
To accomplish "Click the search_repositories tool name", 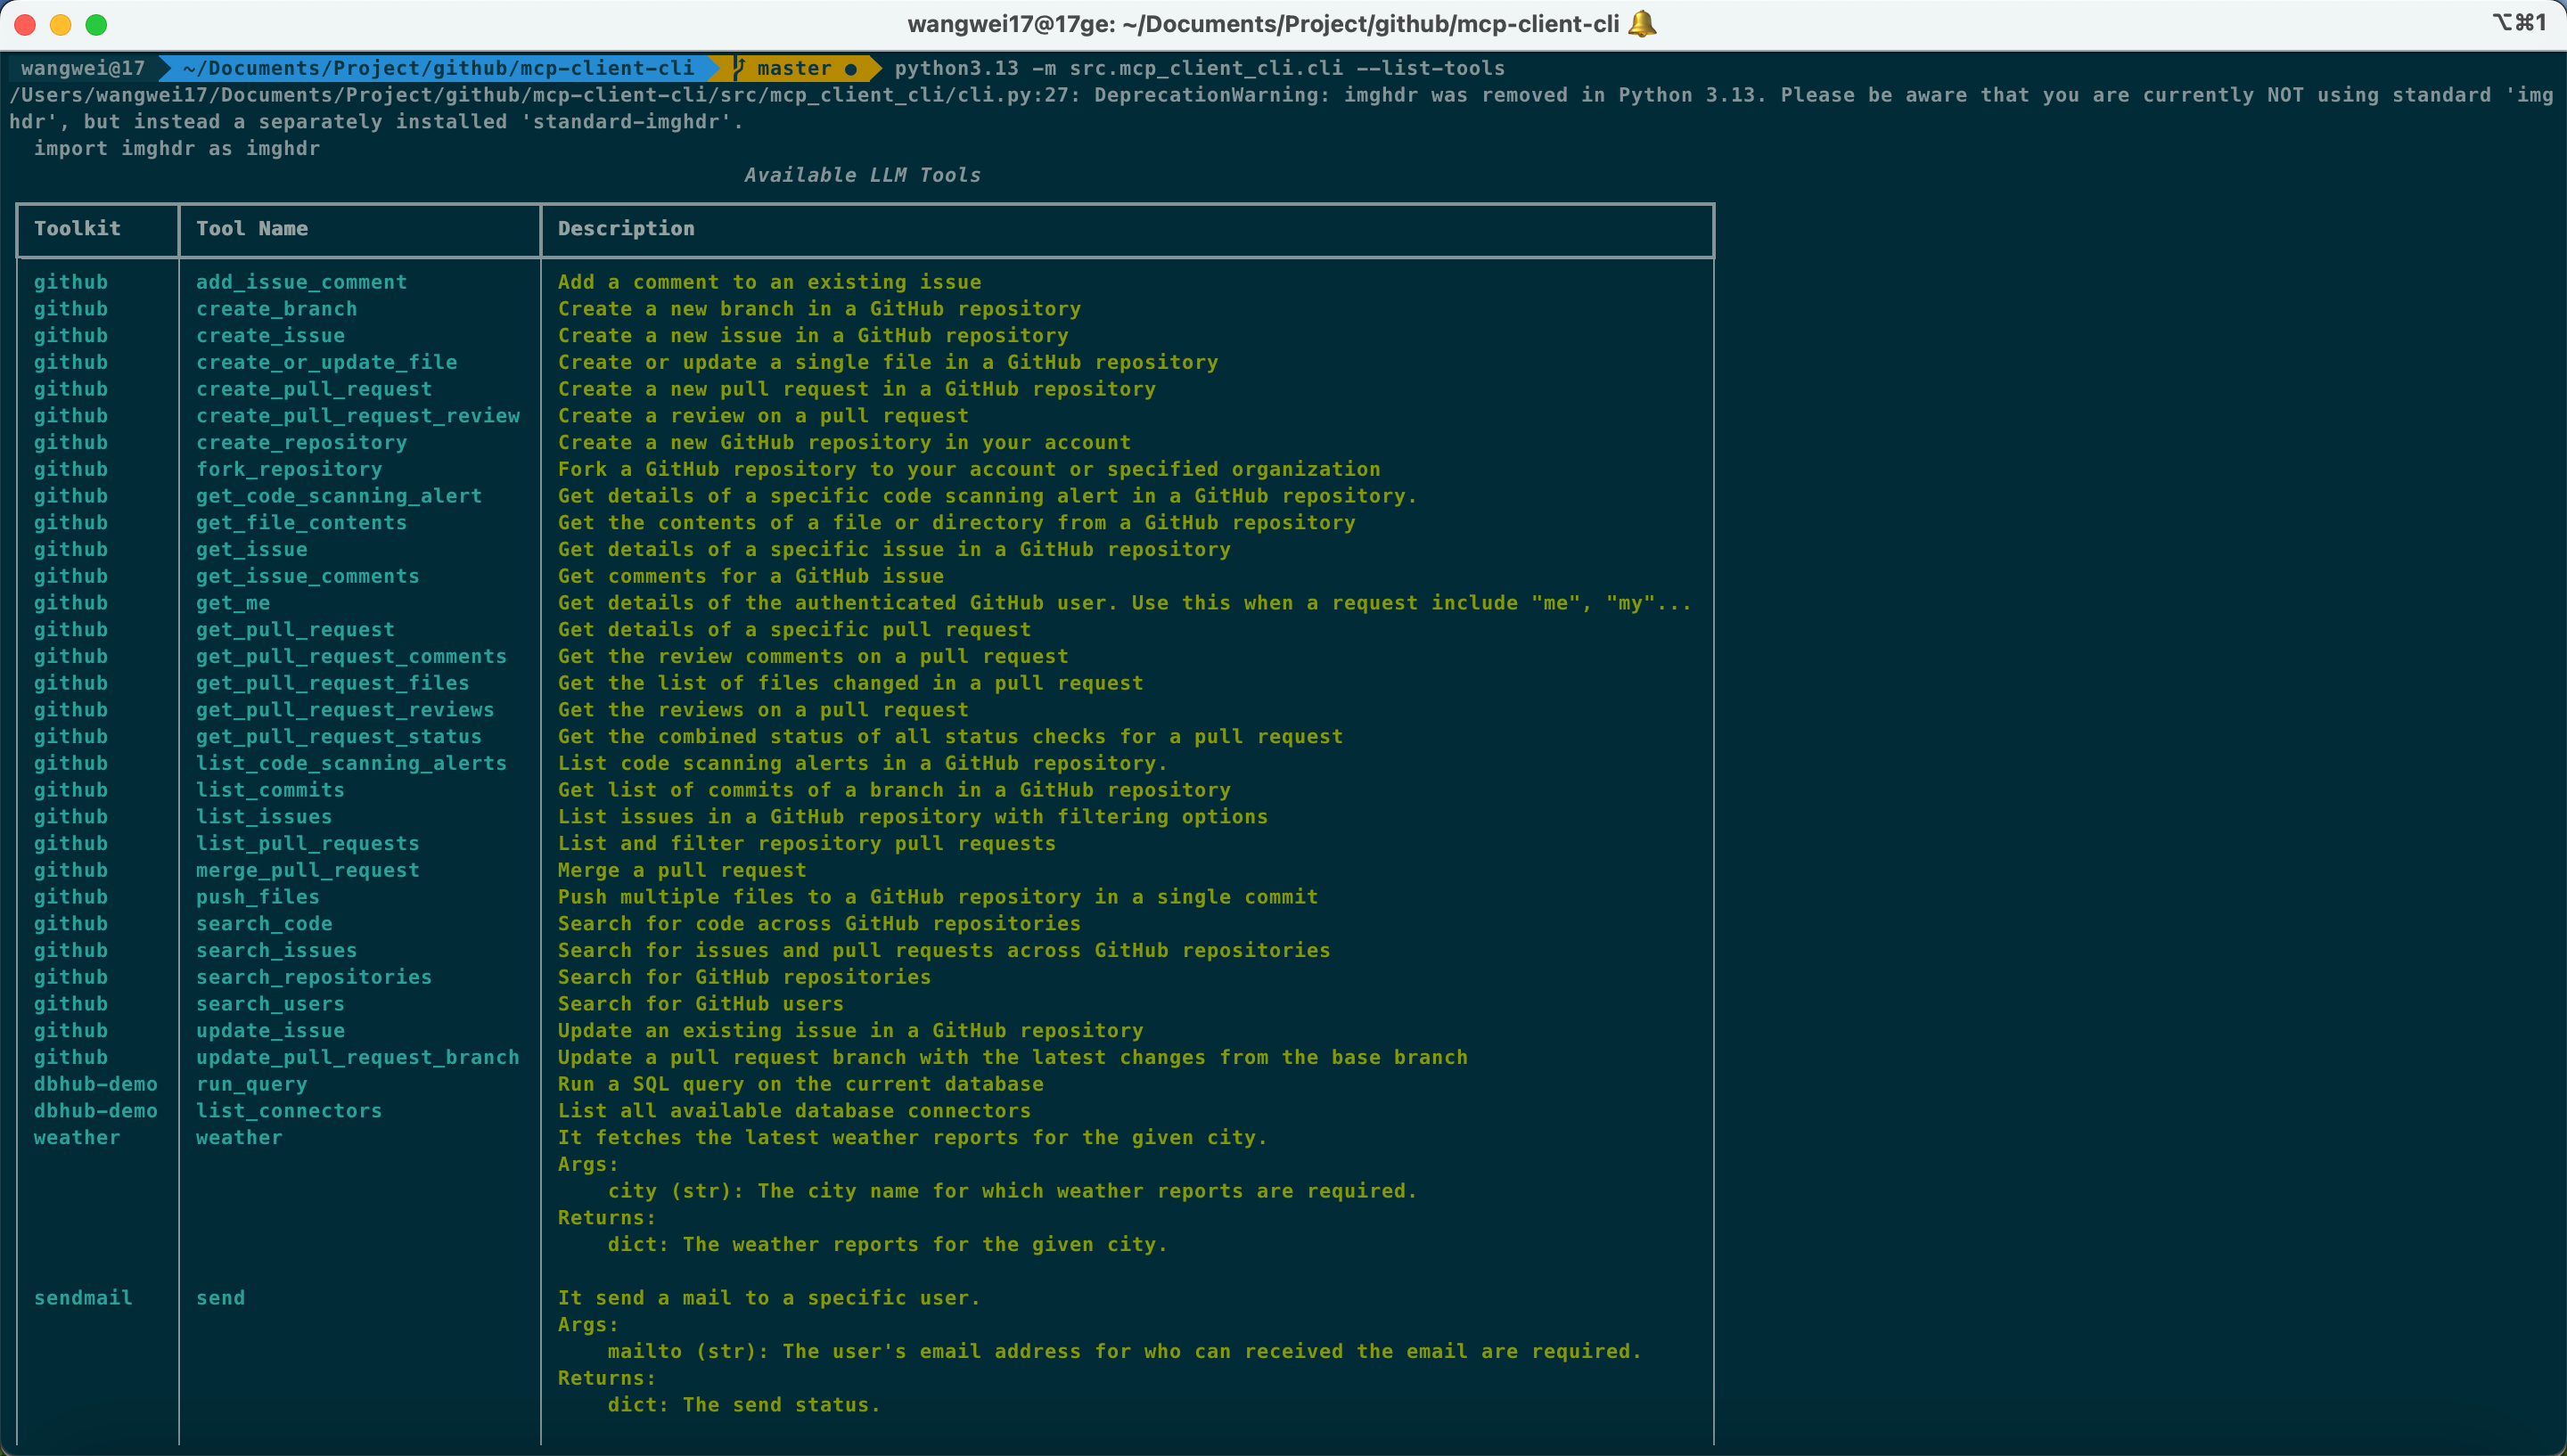I will [x=314, y=977].
